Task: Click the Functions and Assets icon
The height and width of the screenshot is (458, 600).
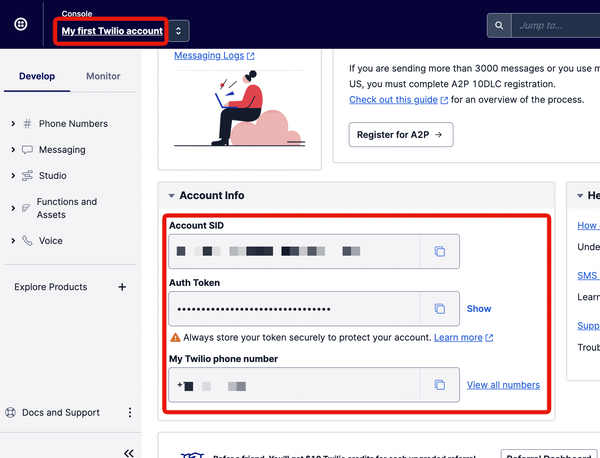Action: (26, 208)
